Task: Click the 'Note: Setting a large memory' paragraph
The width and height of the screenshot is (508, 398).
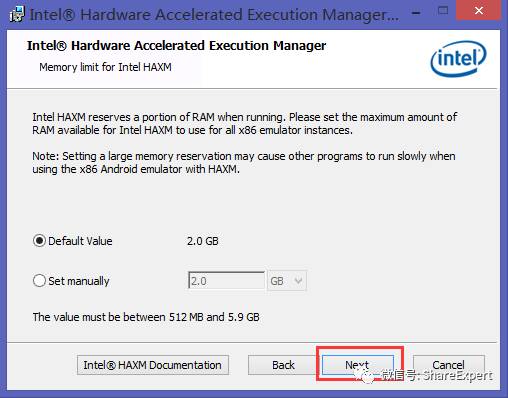Action: coord(244,163)
